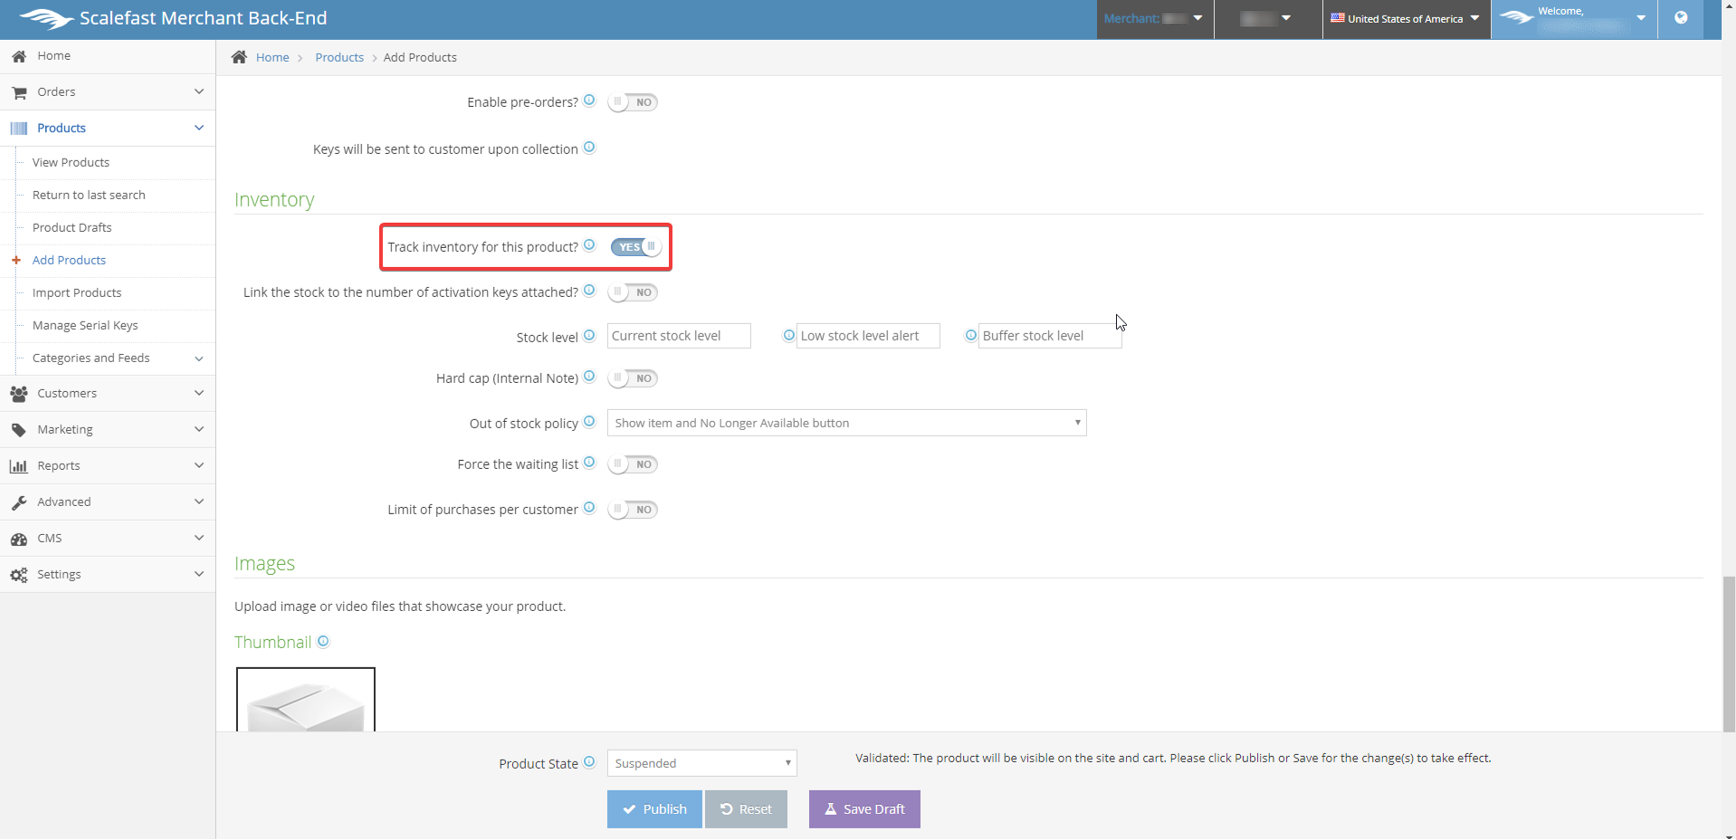Click info icon beside Enable pre-orders
Image resolution: width=1736 pixels, height=840 pixels.
coord(589,100)
